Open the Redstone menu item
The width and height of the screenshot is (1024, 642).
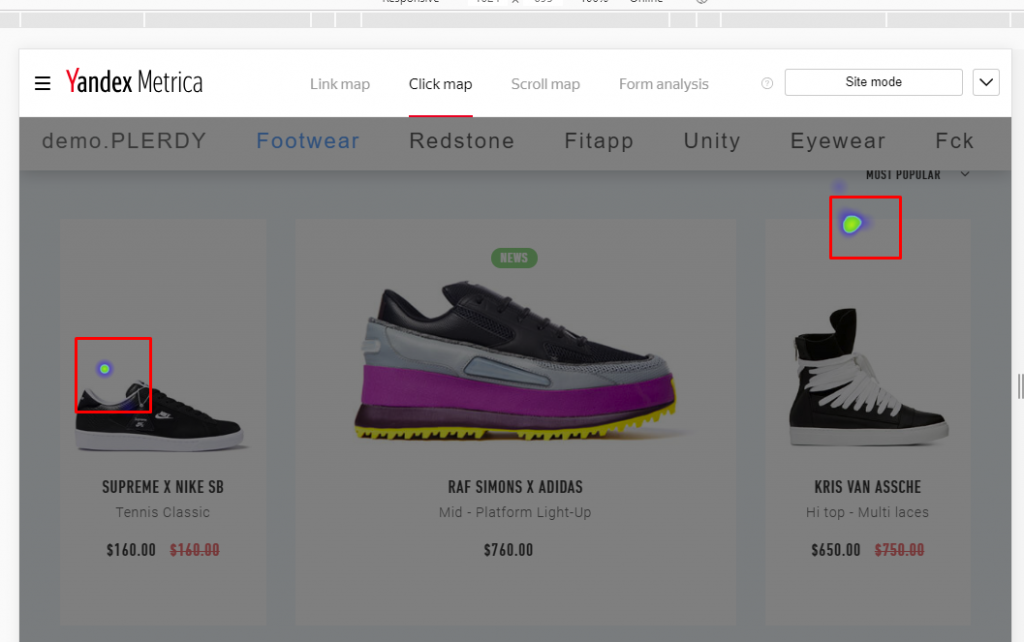(x=462, y=141)
